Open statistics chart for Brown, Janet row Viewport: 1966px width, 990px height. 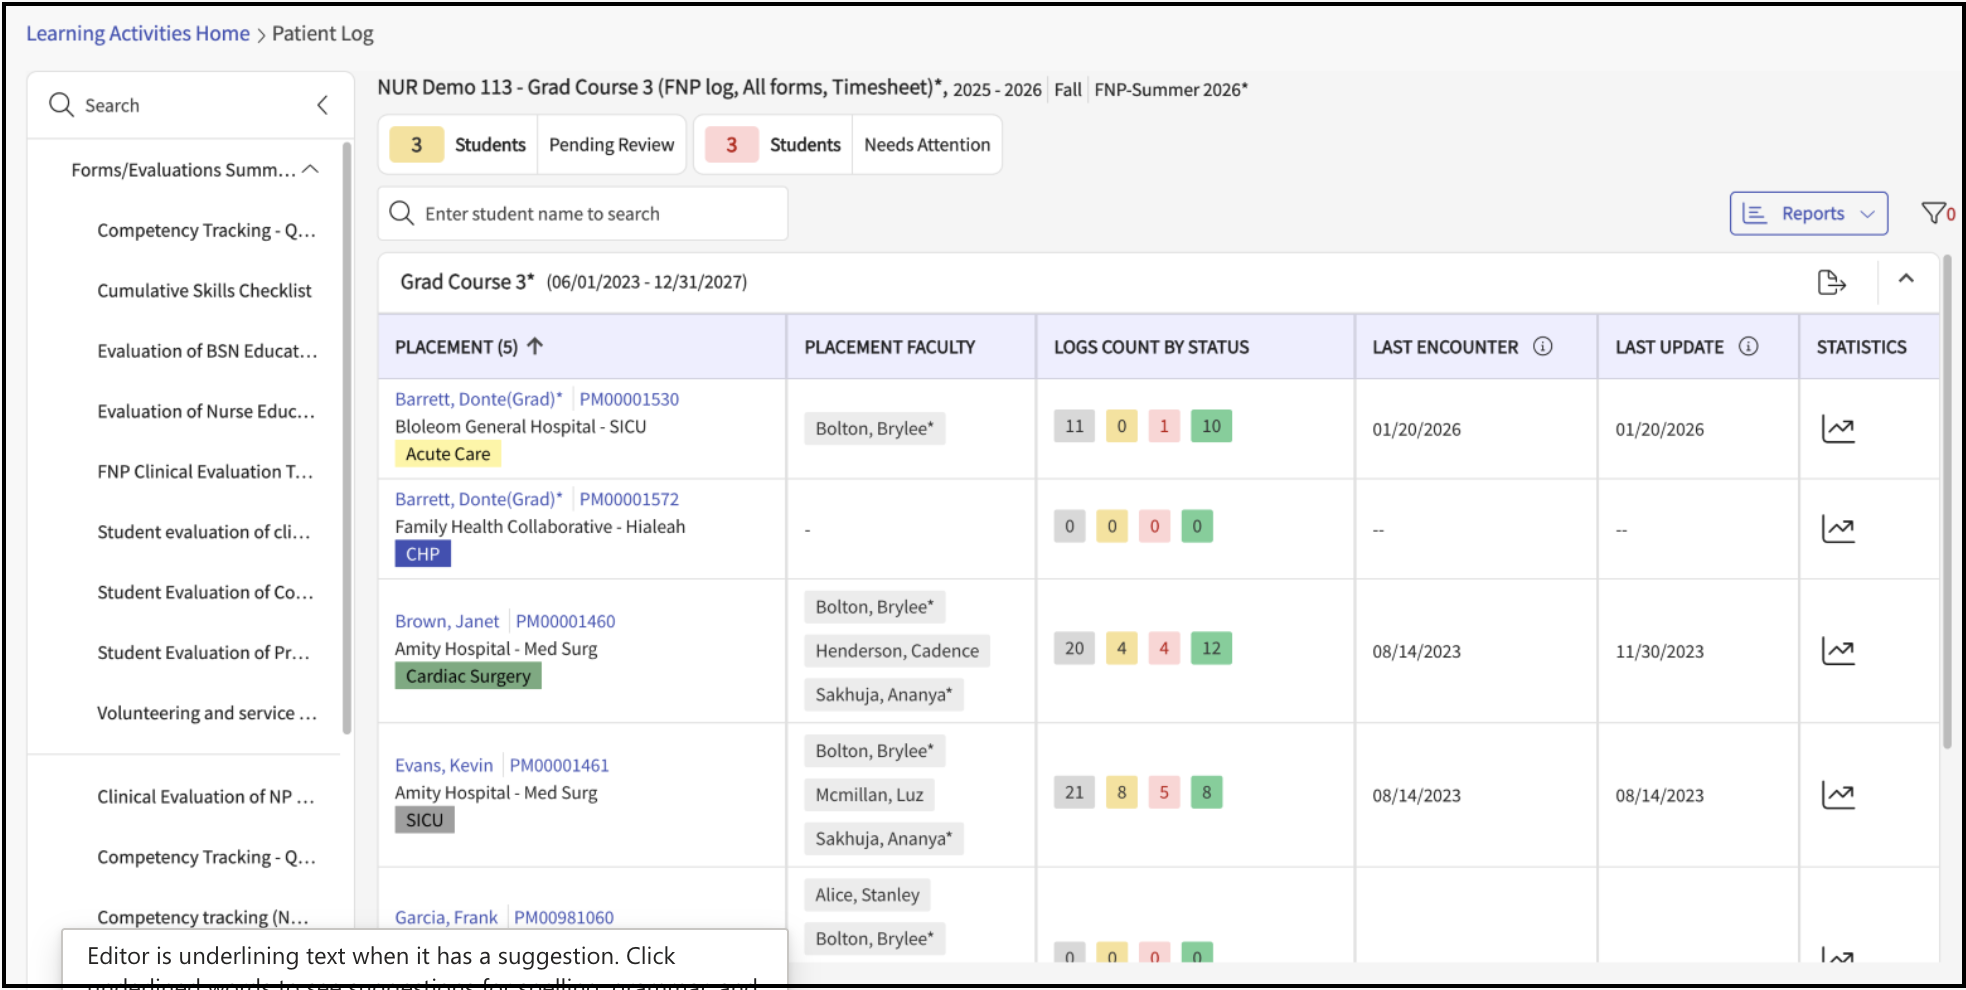click(x=1837, y=651)
